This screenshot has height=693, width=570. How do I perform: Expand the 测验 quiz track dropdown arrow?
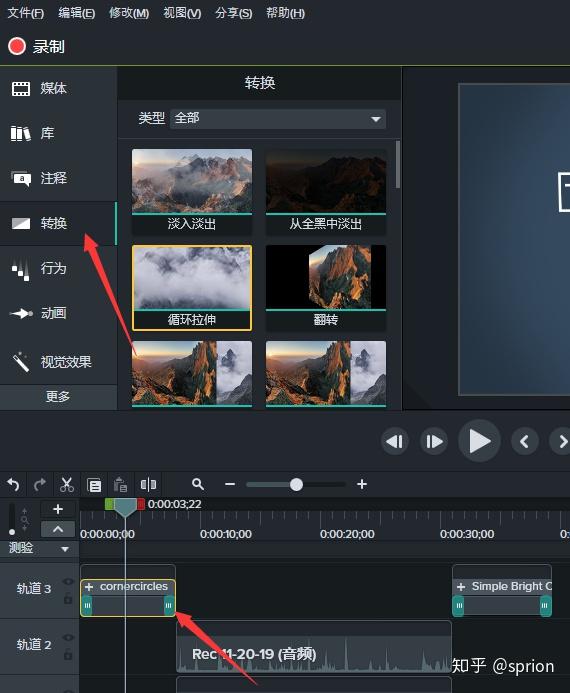click(65, 549)
